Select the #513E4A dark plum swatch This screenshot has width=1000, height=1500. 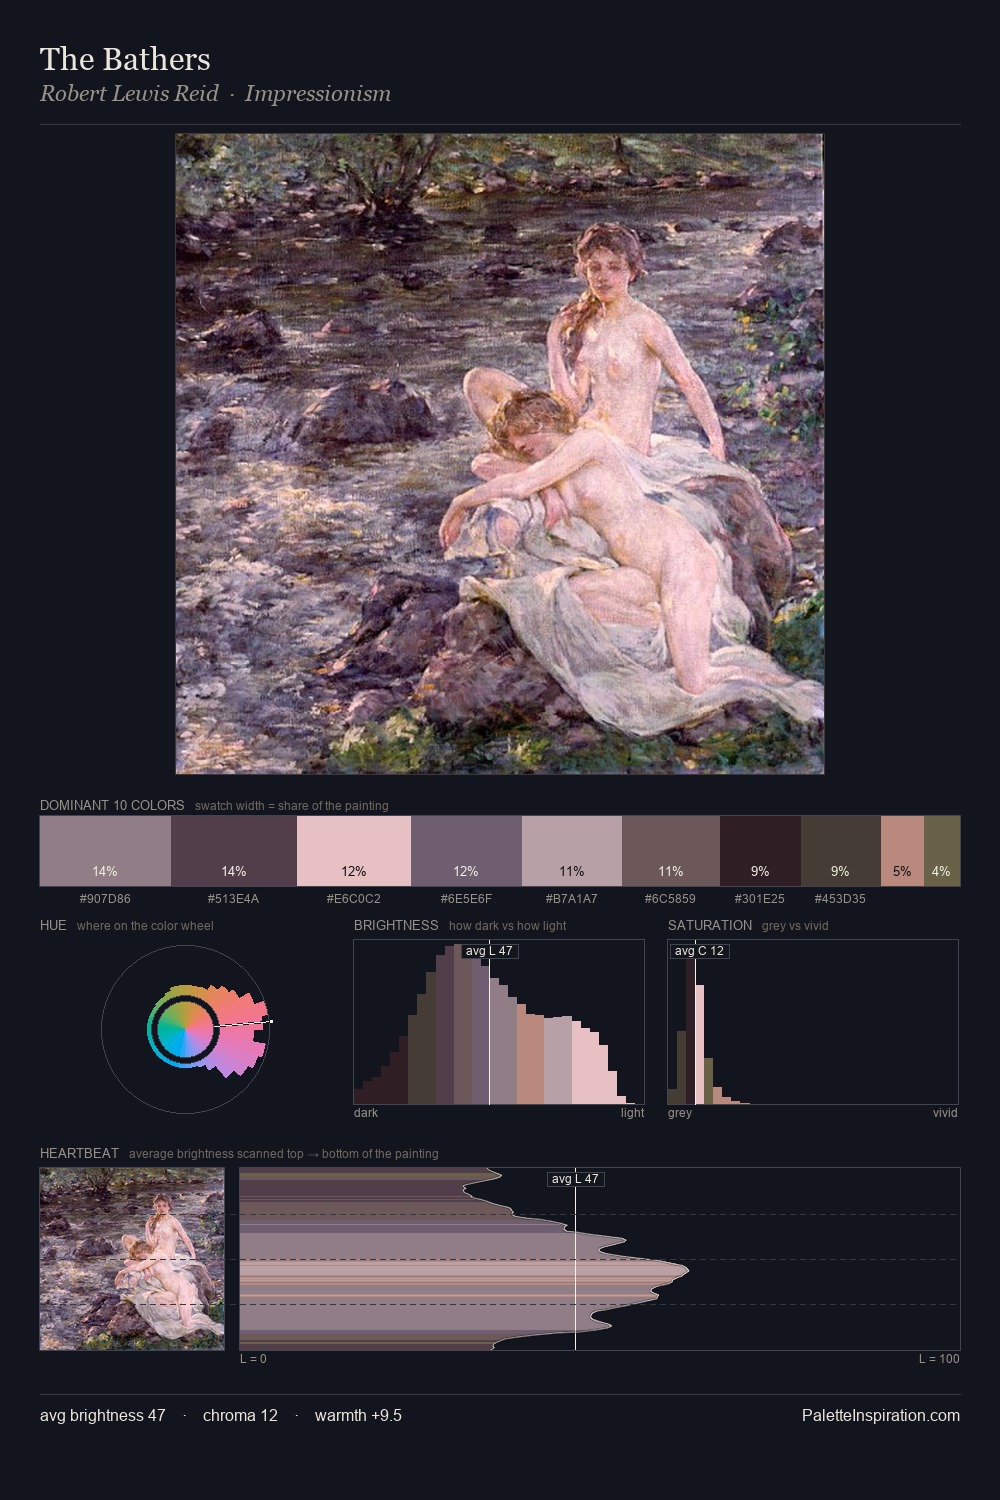(234, 851)
